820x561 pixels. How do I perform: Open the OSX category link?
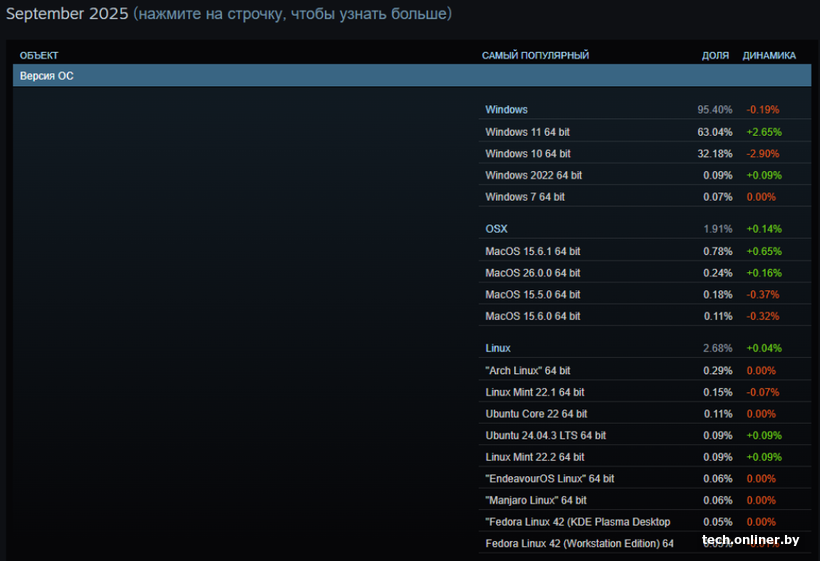pyautogui.click(x=496, y=229)
